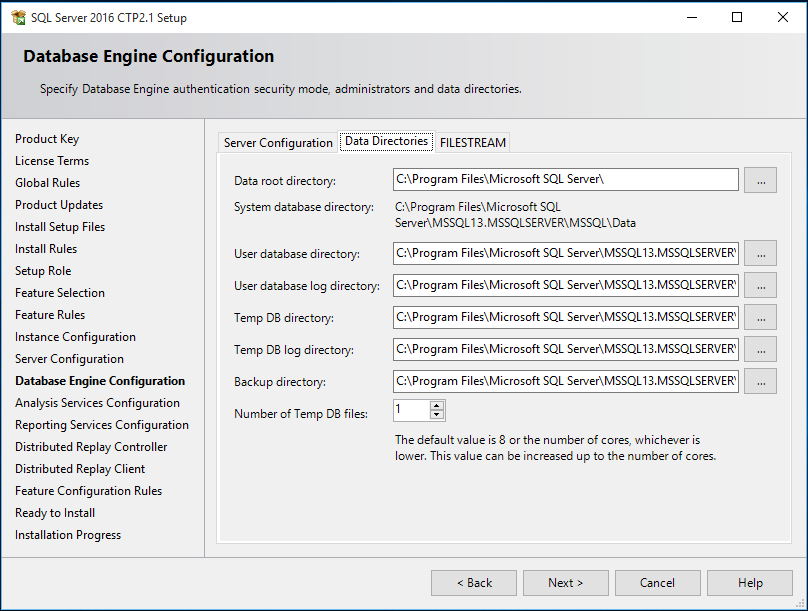Select License Terms step in sidebar
The width and height of the screenshot is (808, 611).
tap(52, 161)
